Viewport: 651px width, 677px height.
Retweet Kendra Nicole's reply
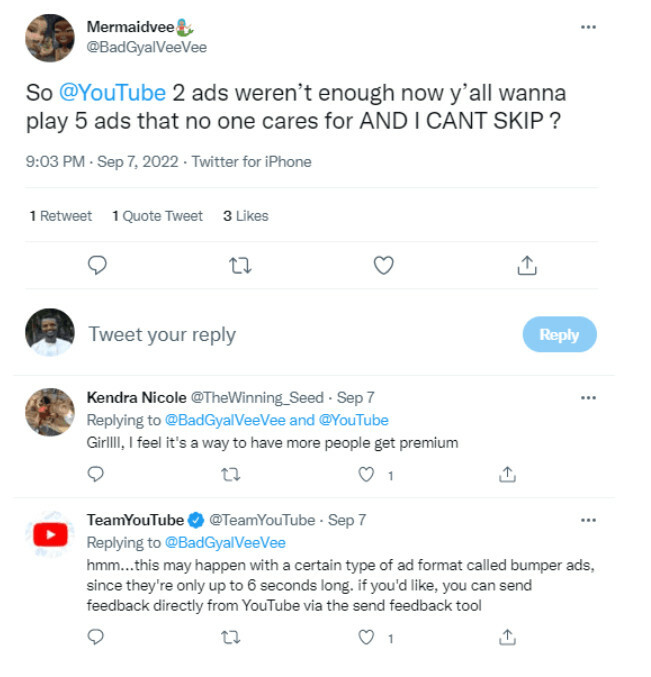tap(231, 474)
